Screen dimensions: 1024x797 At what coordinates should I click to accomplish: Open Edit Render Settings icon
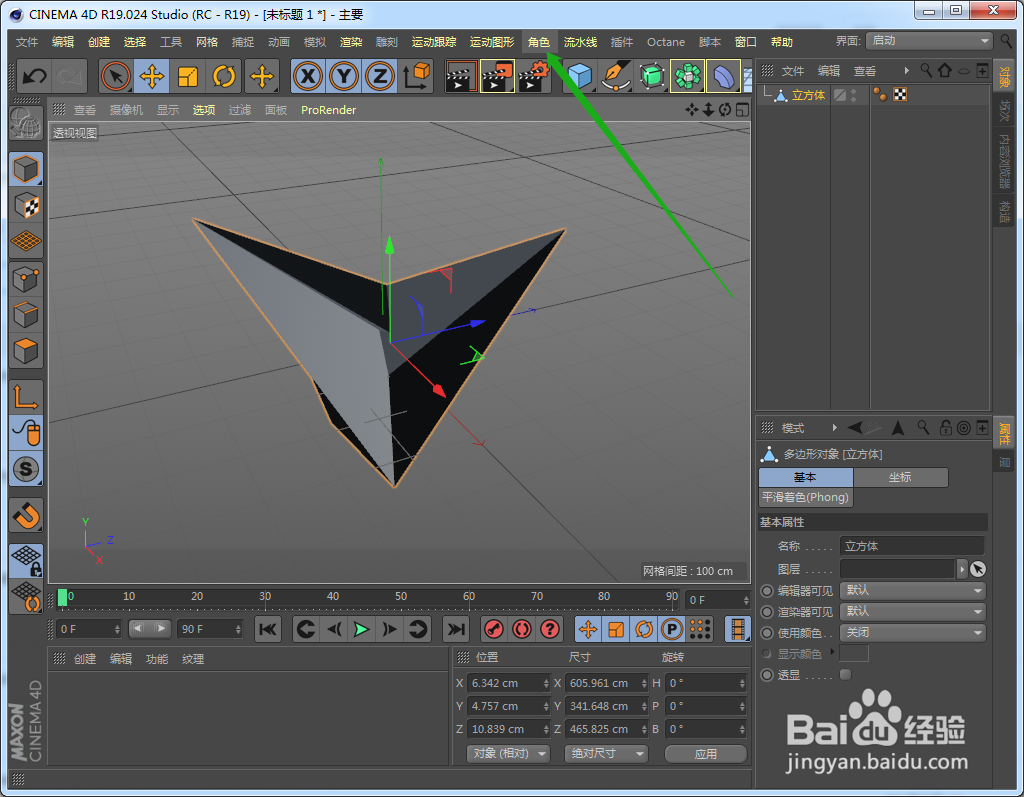534,76
